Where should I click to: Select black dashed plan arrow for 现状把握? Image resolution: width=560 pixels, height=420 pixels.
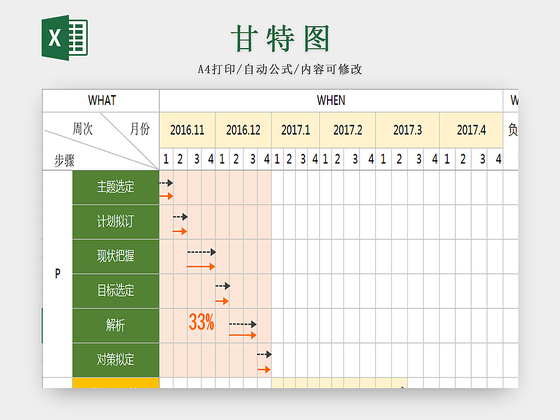click(x=201, y=252)
